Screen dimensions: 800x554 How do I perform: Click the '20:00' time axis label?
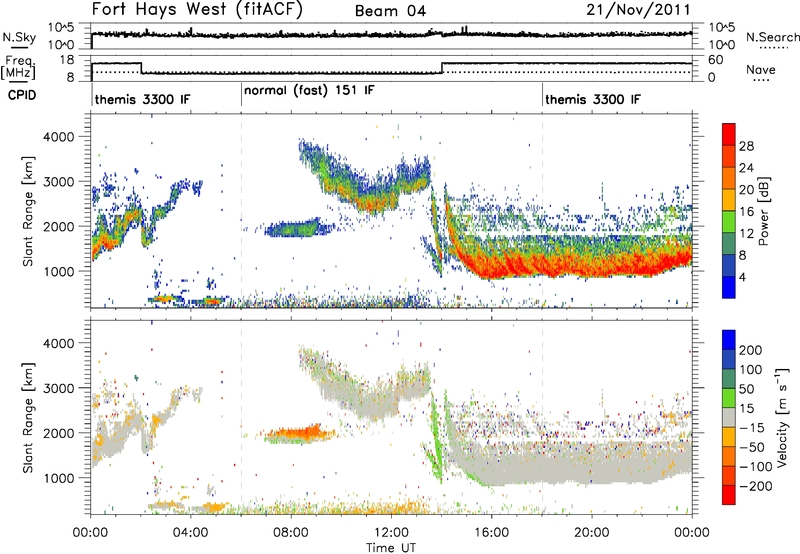592,533
